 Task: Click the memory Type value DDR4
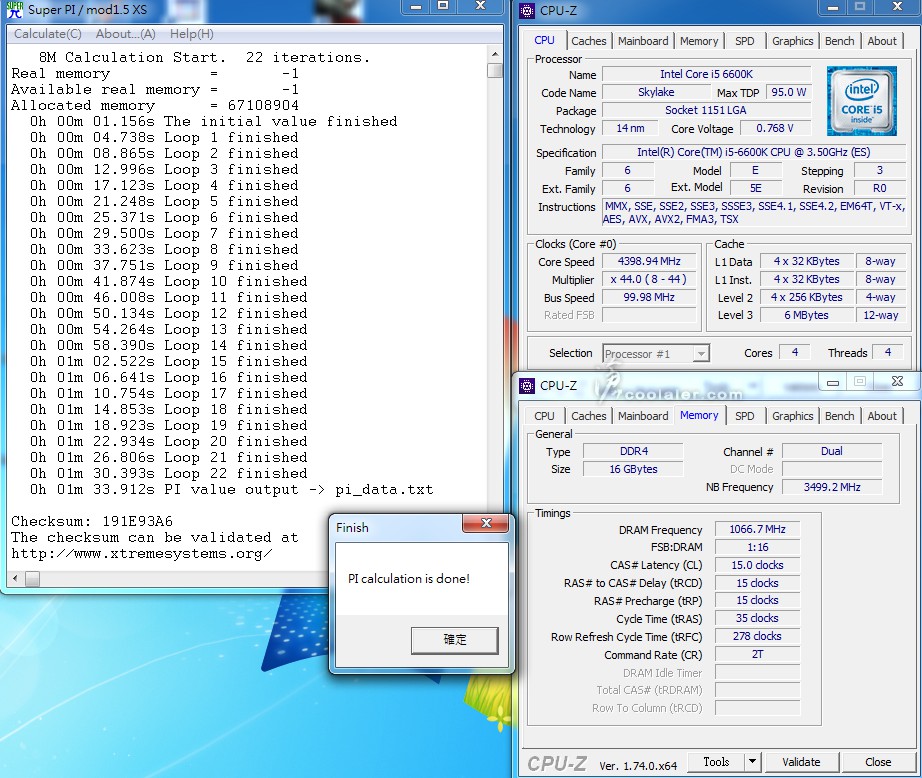pos(633,451)
